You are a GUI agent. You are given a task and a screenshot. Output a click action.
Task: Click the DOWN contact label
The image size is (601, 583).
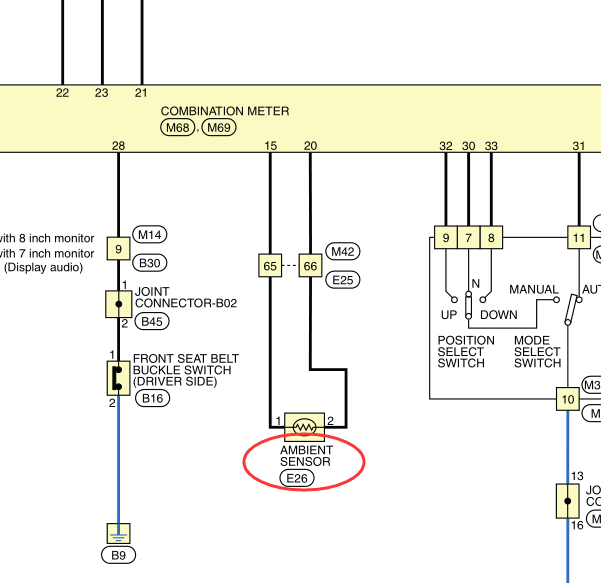[x=499, y=315]
